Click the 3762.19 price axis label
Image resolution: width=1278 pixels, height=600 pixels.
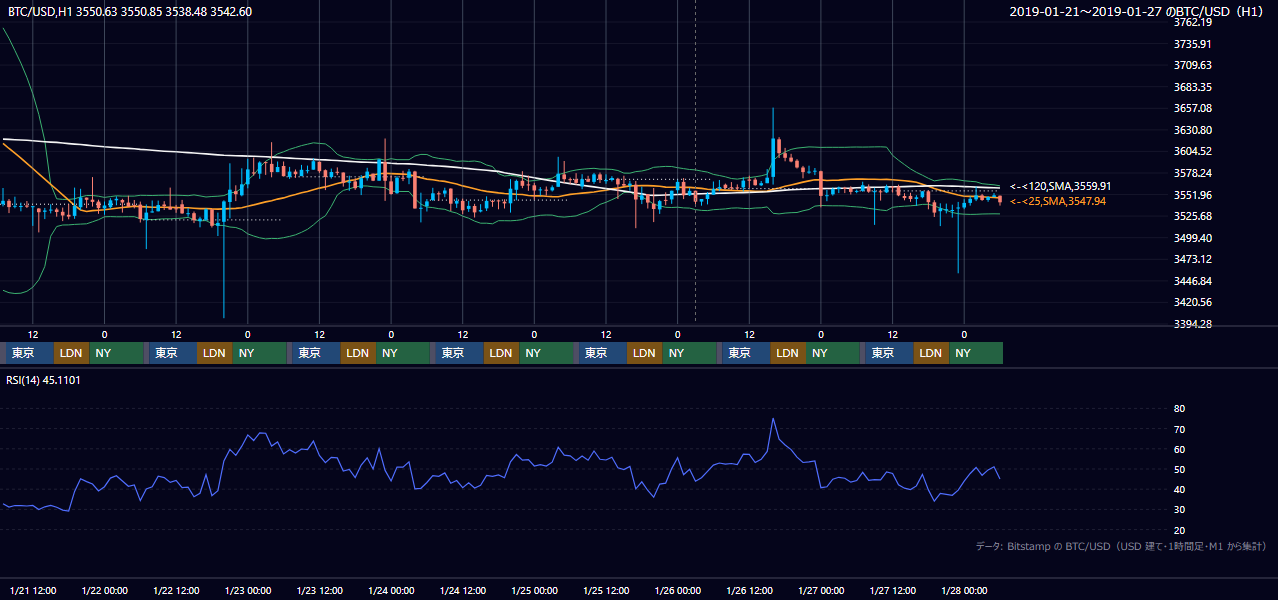click(1192, 22)
